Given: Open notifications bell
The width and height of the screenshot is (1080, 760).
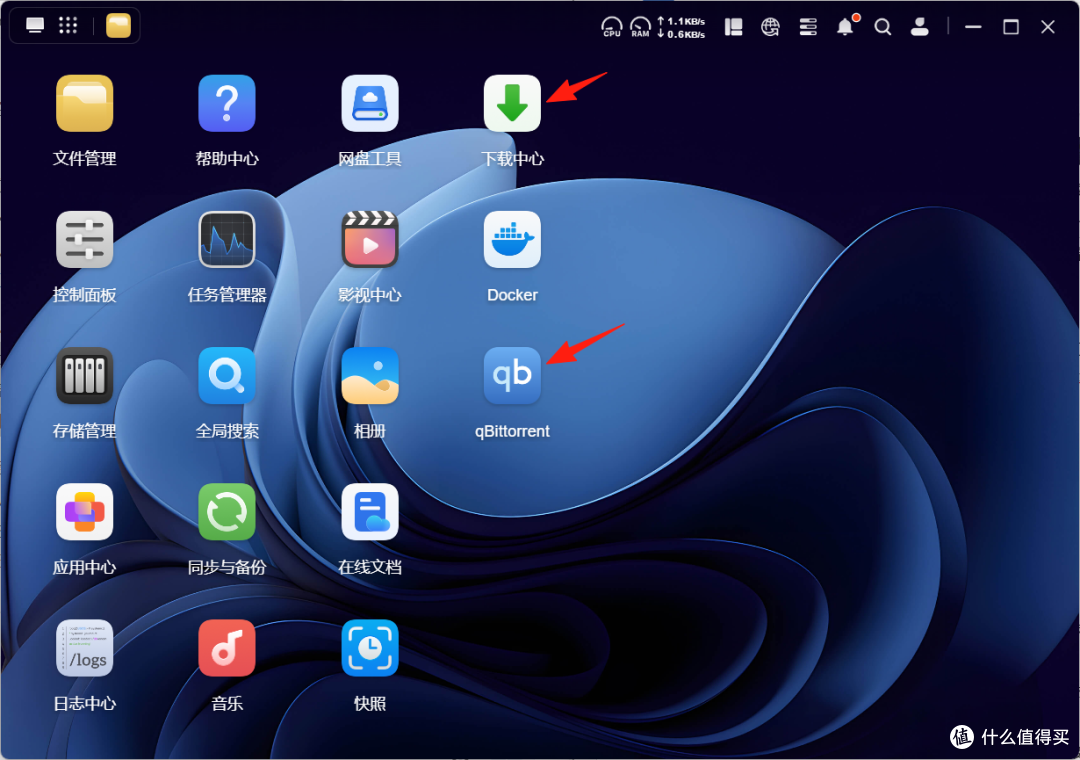Looking at the screenshot, I should click(x=846, y=26).
